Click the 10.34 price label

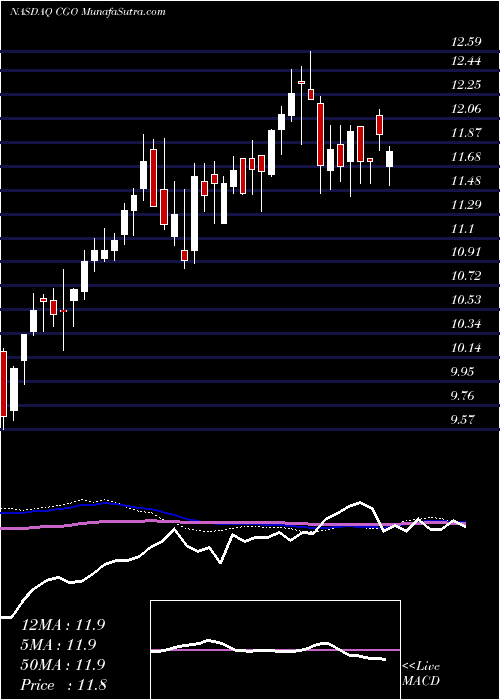(466, 324)
